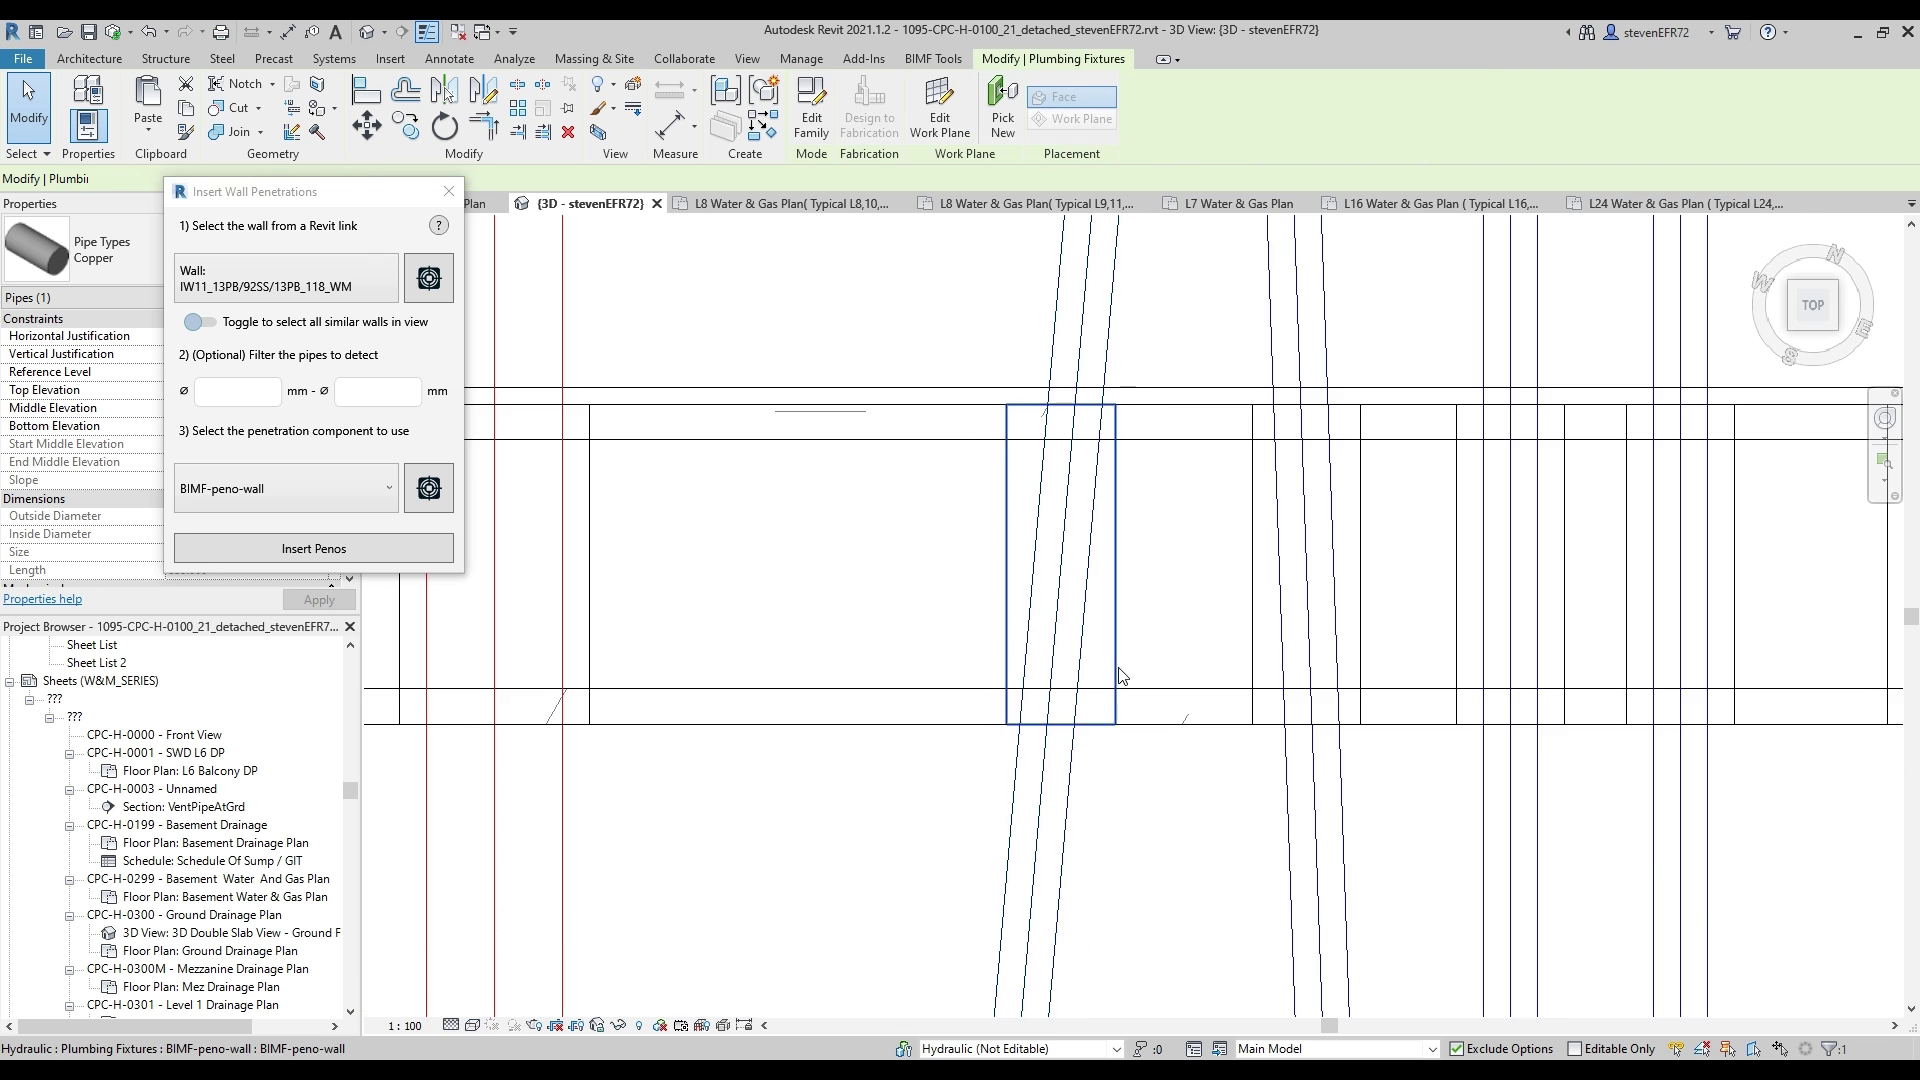The width and height of the screenshot is (1920, 1080).
Task: Click the penetration component picker button
Action: (428, 488)
